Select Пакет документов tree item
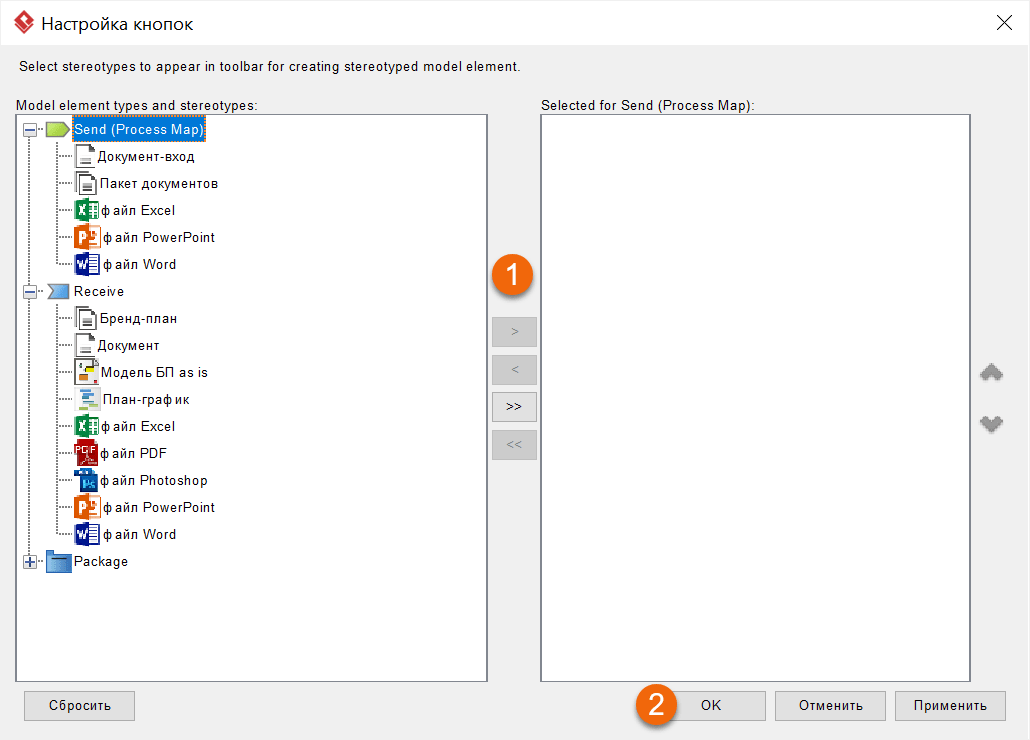This screenshot has width=1030, height=740. click(158, 184)
